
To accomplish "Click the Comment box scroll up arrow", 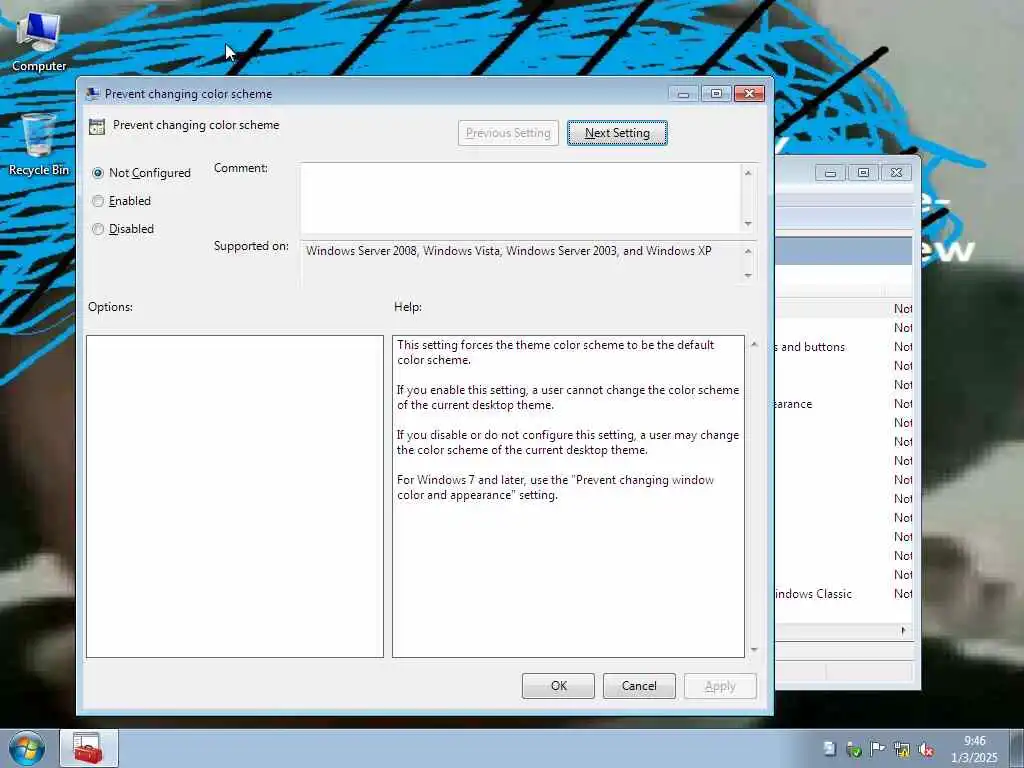I will click(x=748, y=172).
